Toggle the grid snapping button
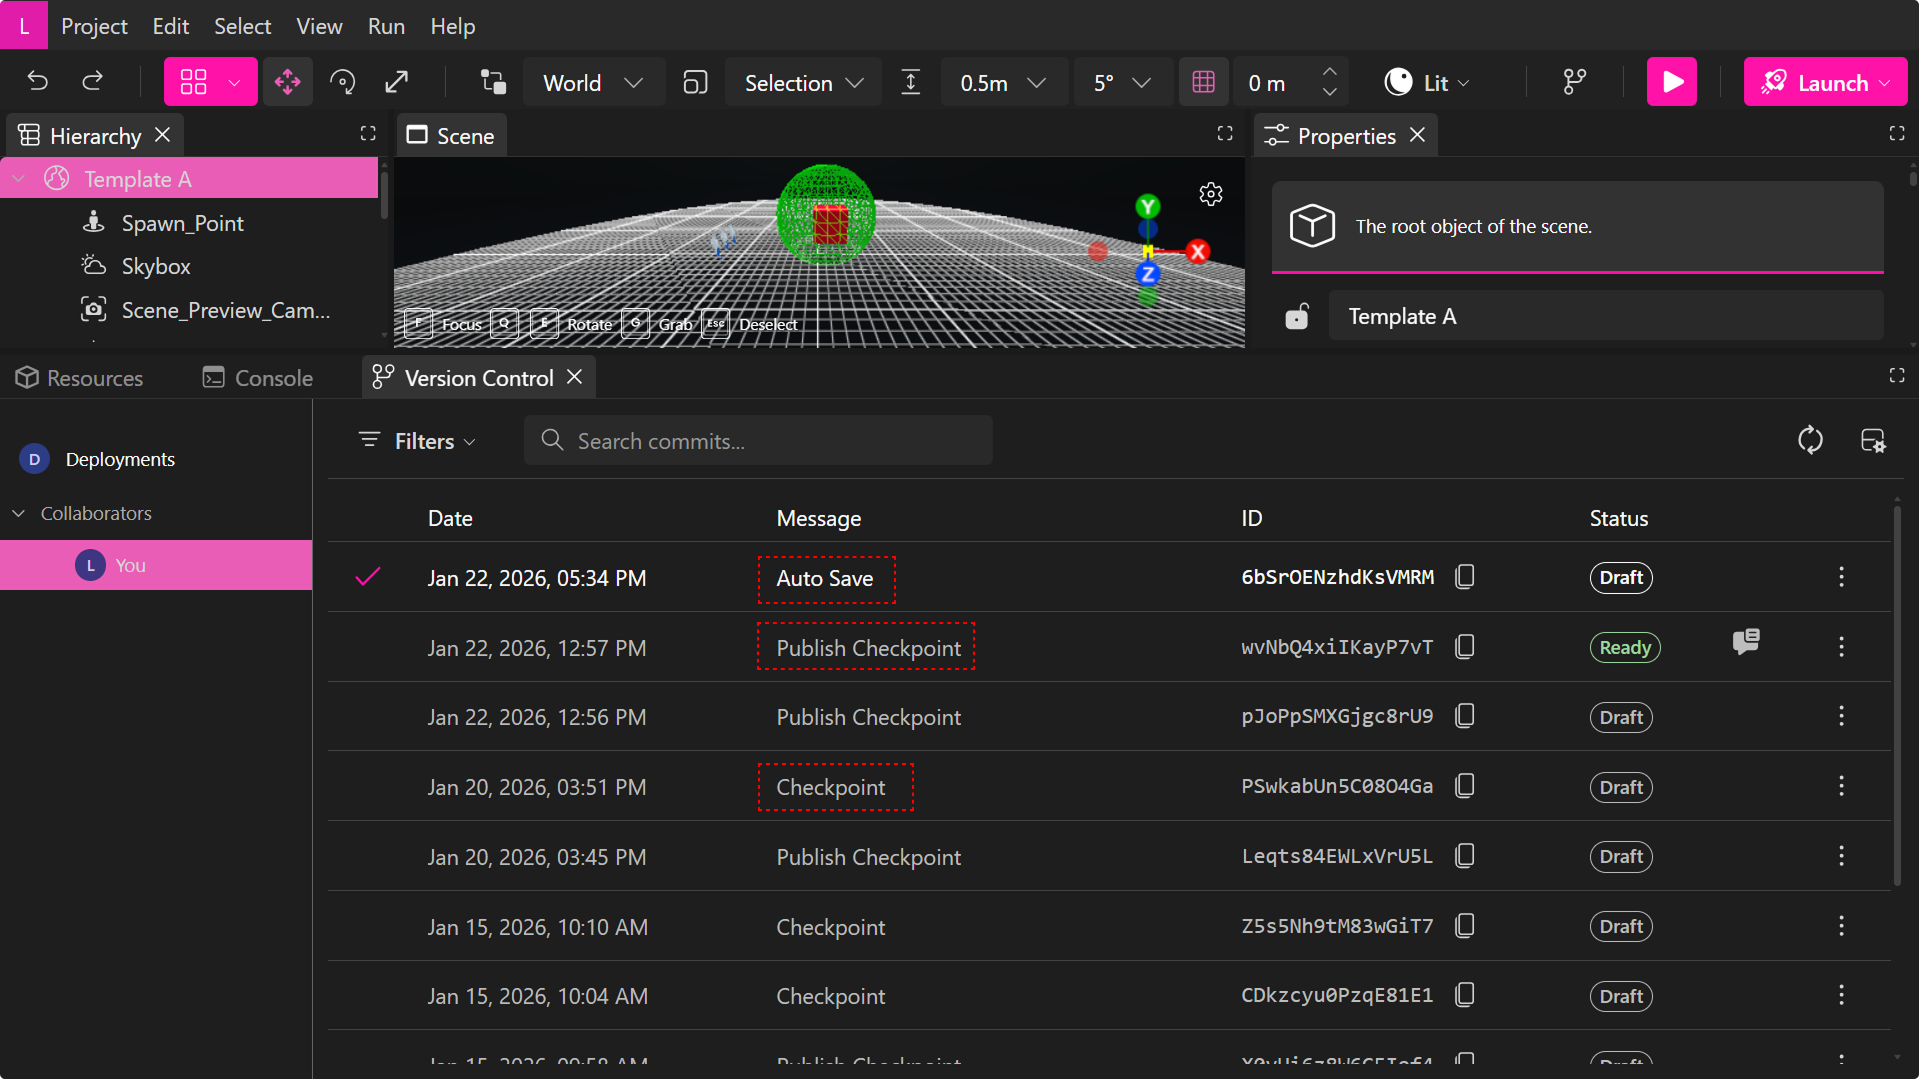Image resolution: width=1919 pixels, height=1079 pixels. point(1203,83)
